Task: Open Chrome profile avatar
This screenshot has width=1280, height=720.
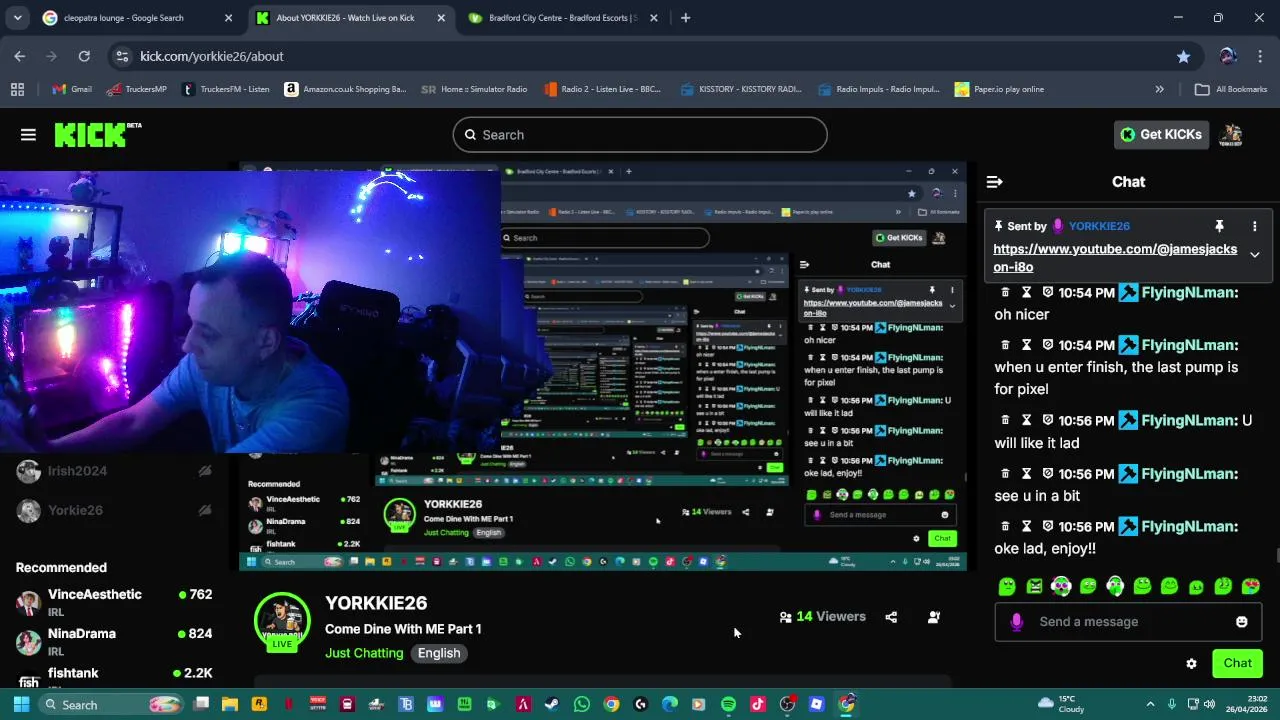Action: [x=1228, y=56]
